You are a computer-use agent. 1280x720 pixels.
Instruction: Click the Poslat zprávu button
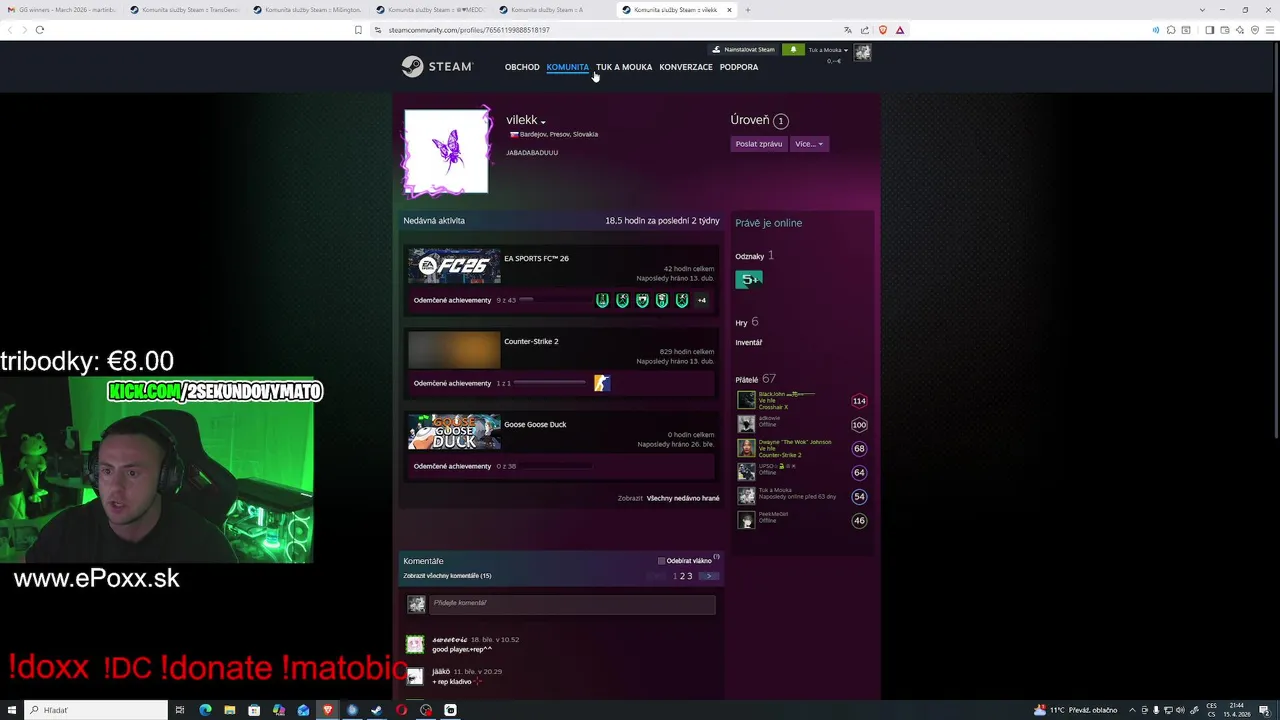[x=759, y=144]
